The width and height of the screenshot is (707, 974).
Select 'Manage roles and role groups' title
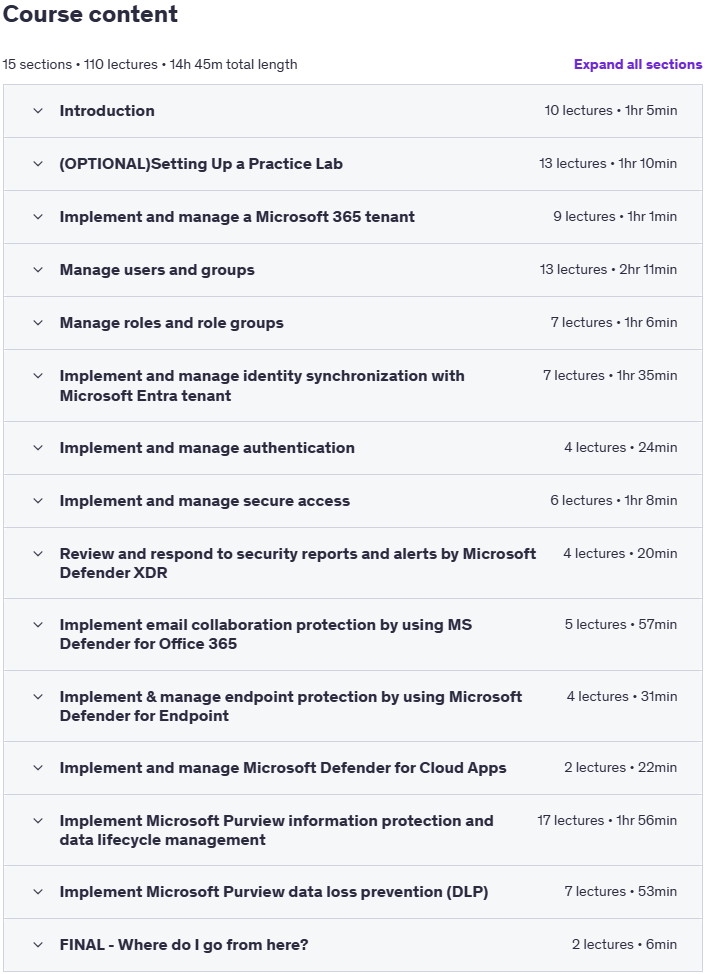tap(171, 323)
